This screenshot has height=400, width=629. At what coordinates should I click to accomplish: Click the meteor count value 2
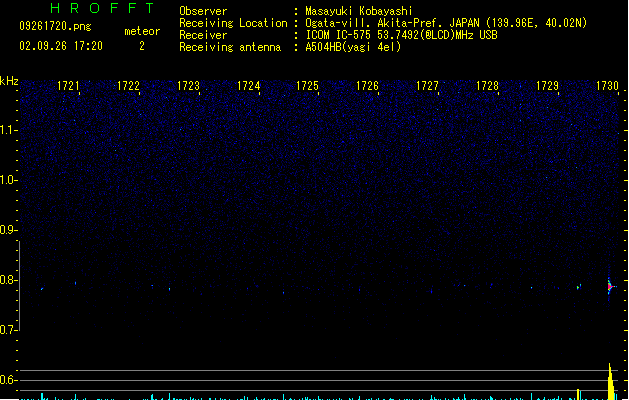(x=142, y=46)
